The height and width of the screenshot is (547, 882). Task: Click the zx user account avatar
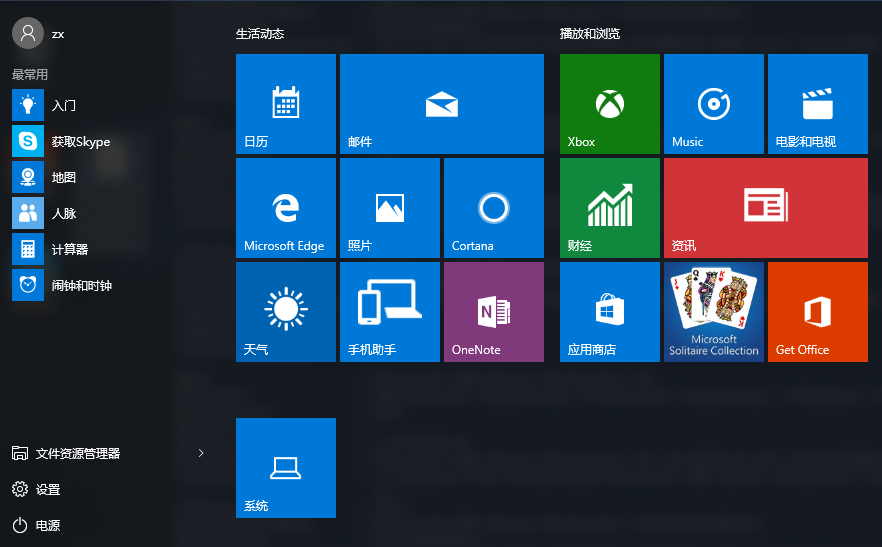[28, 33]
